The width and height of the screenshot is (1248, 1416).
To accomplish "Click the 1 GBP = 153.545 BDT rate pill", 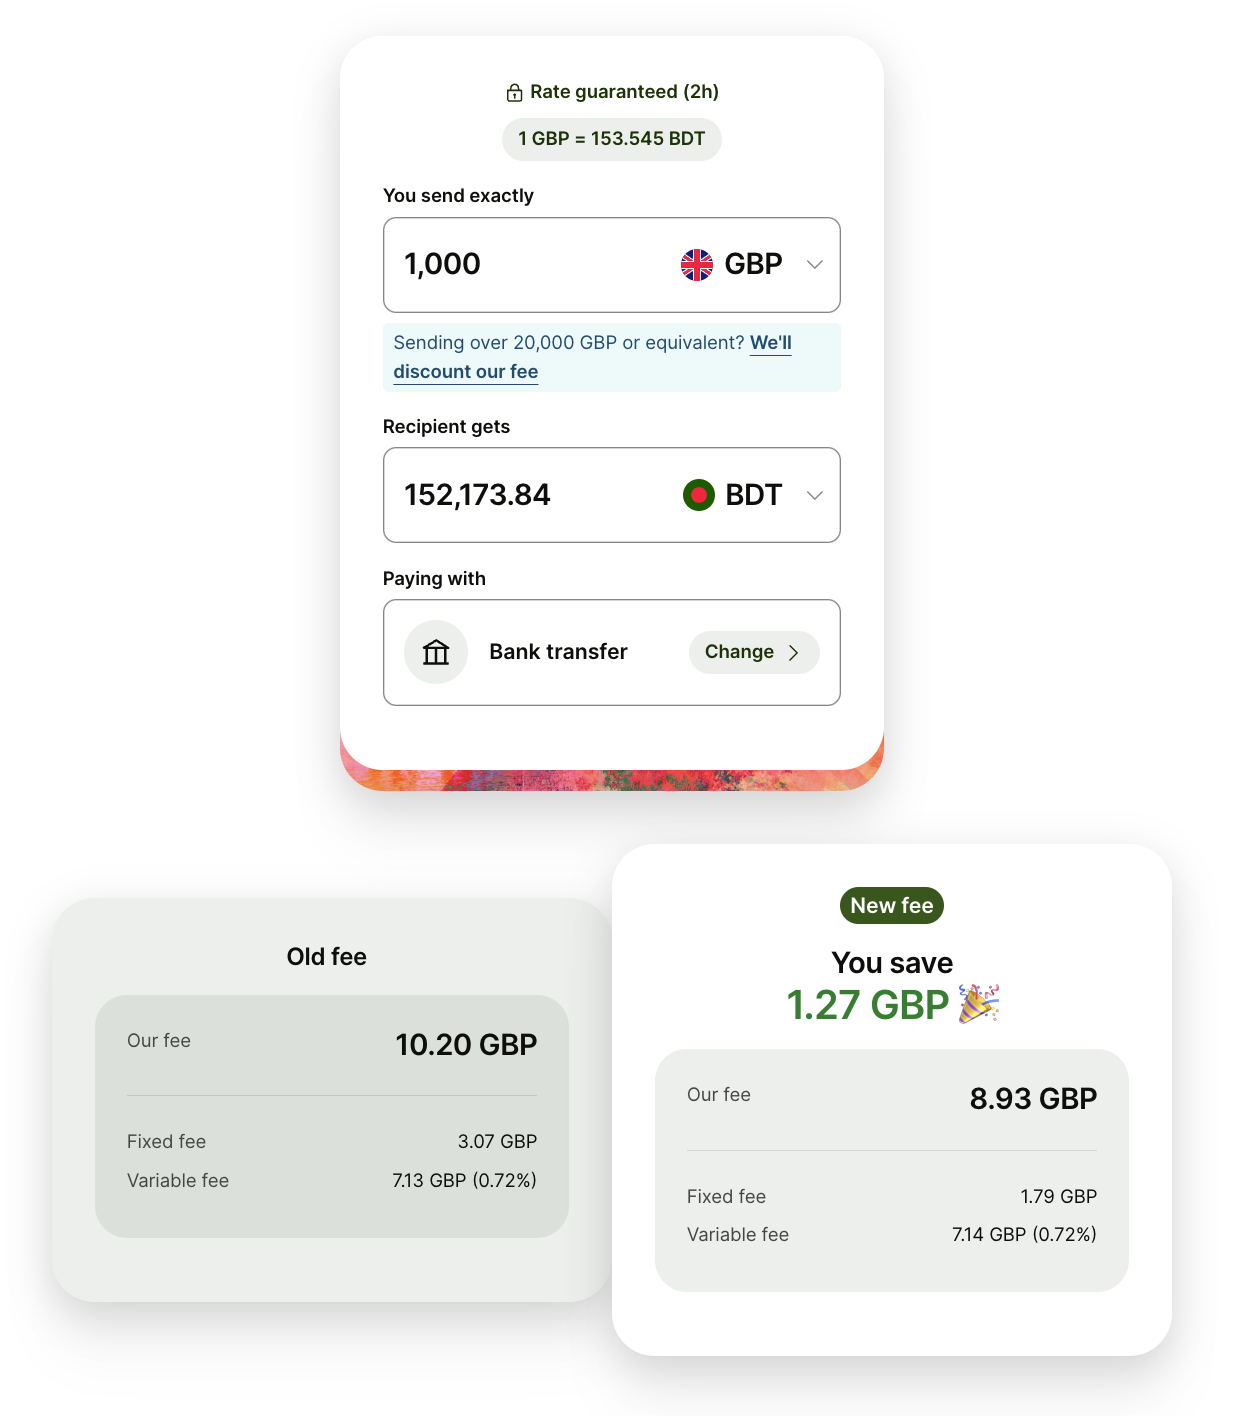I will [611, 139].
